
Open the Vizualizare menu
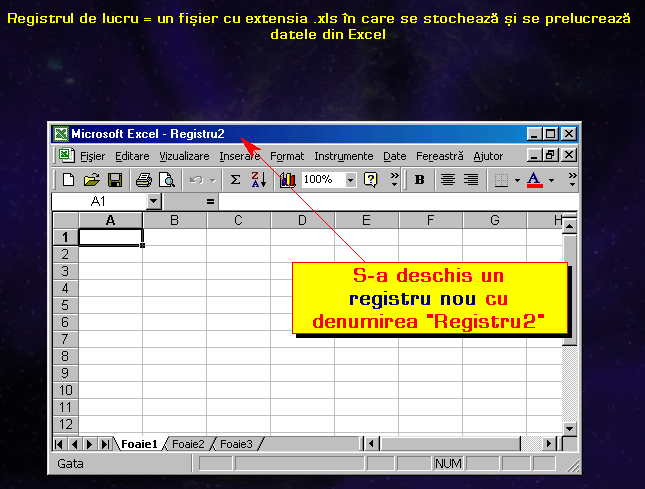[x=184, y=156]
